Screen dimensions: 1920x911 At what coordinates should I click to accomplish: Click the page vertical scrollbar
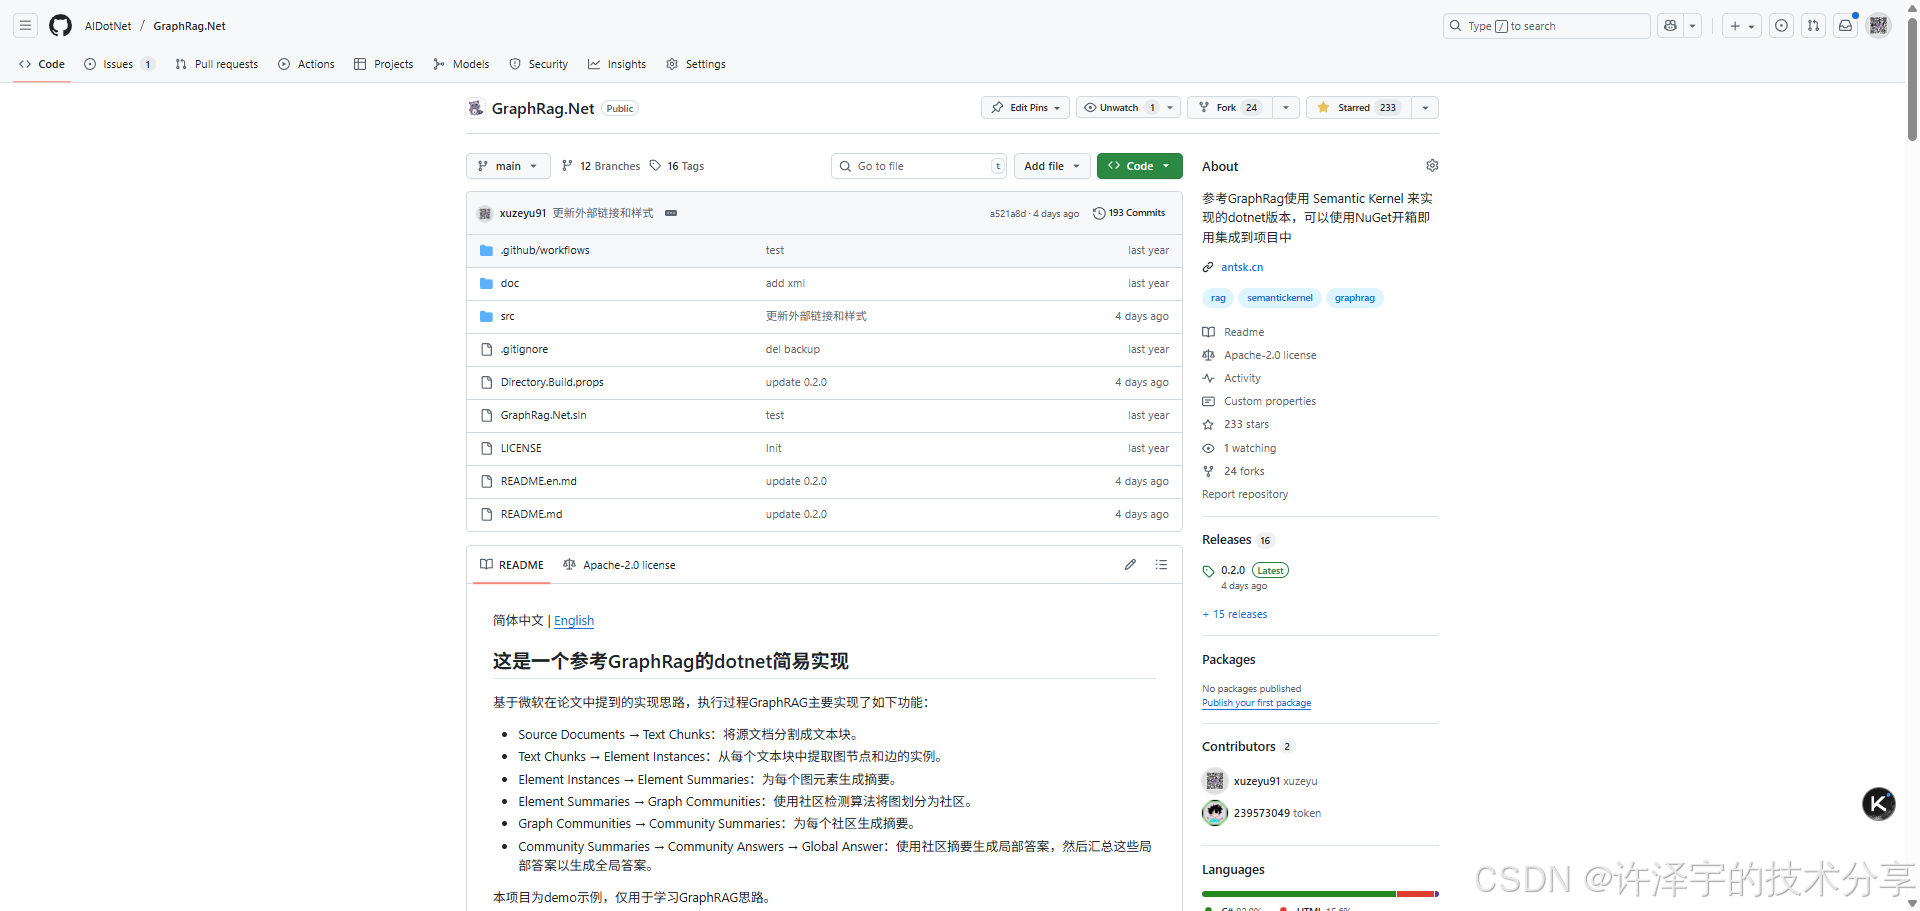coord(1912,78)
